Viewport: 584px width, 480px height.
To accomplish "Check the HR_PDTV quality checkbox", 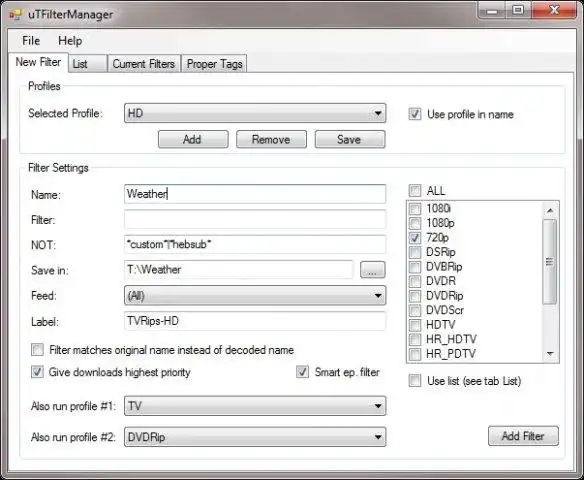I will tap(415, 354).
